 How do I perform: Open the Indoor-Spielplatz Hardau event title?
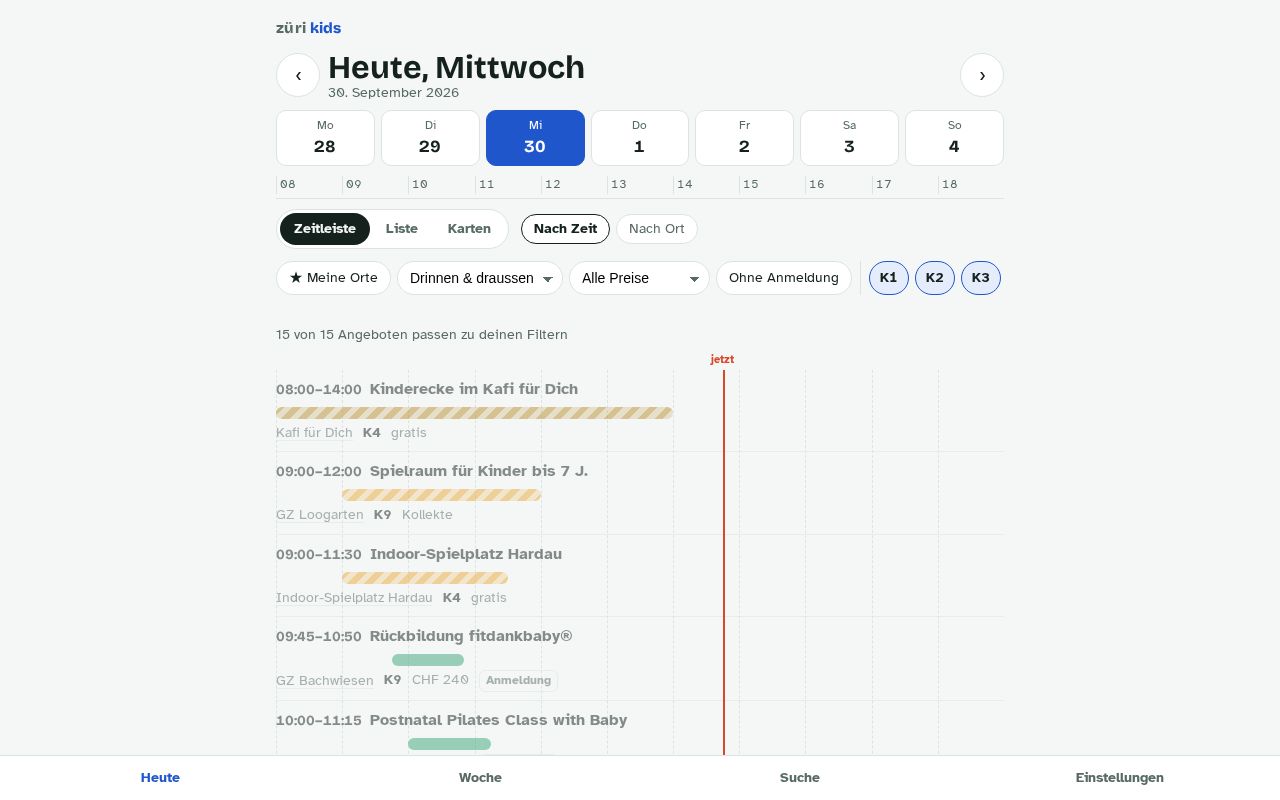[466, 554]
